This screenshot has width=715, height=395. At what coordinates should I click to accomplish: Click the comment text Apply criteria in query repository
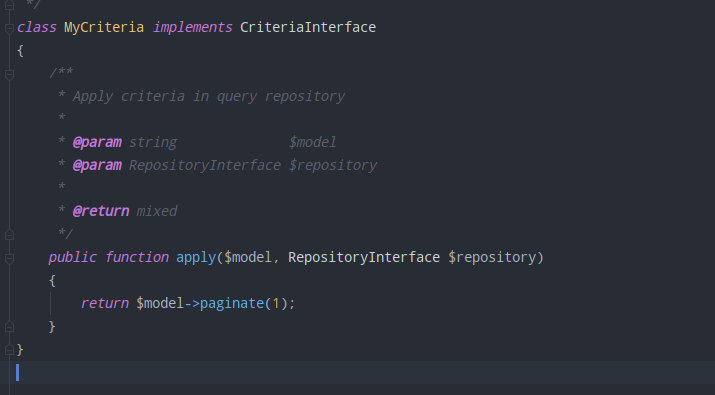[x=209, y=96]
